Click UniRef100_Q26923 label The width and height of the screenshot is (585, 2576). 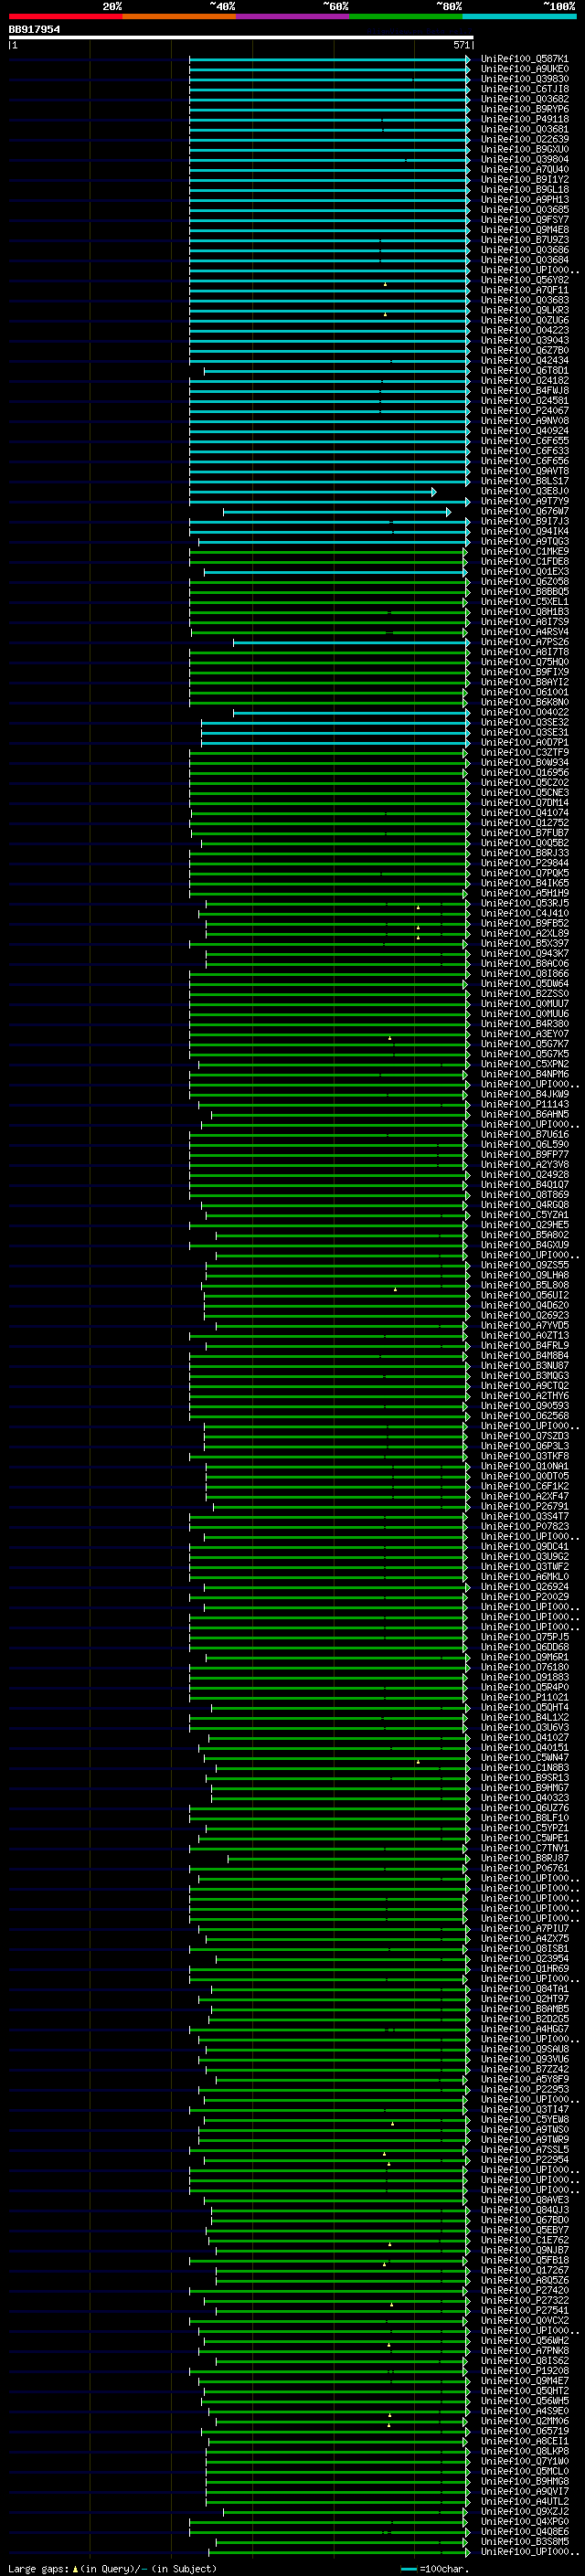[524, 1316]
